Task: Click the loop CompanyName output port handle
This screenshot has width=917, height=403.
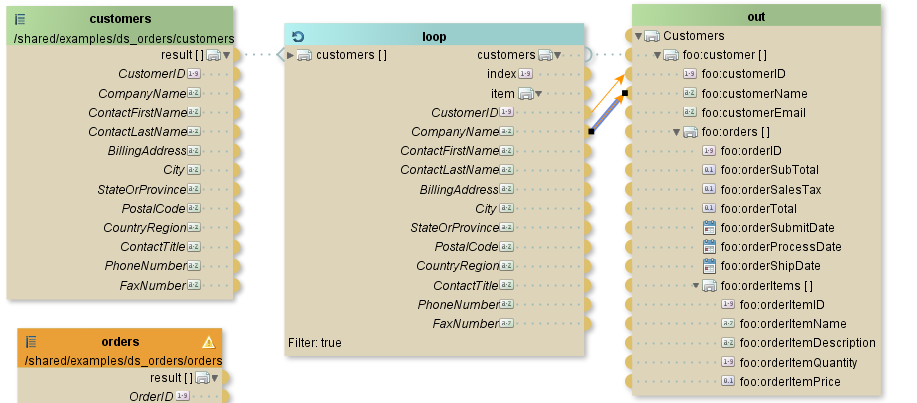Action: pos(591,132)
